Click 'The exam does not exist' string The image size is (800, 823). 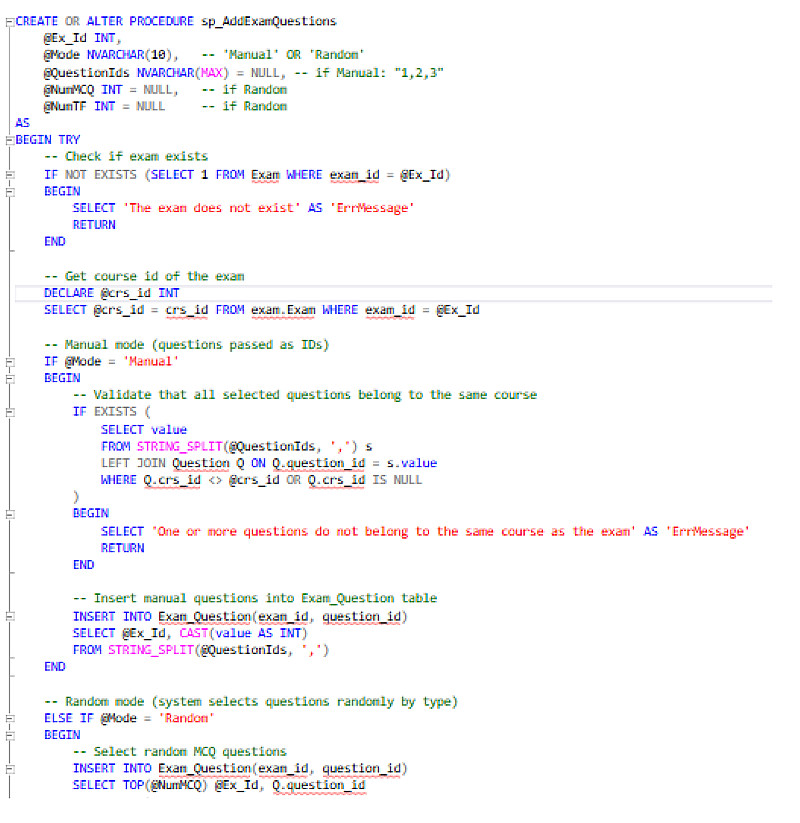(x=212, y=208)
